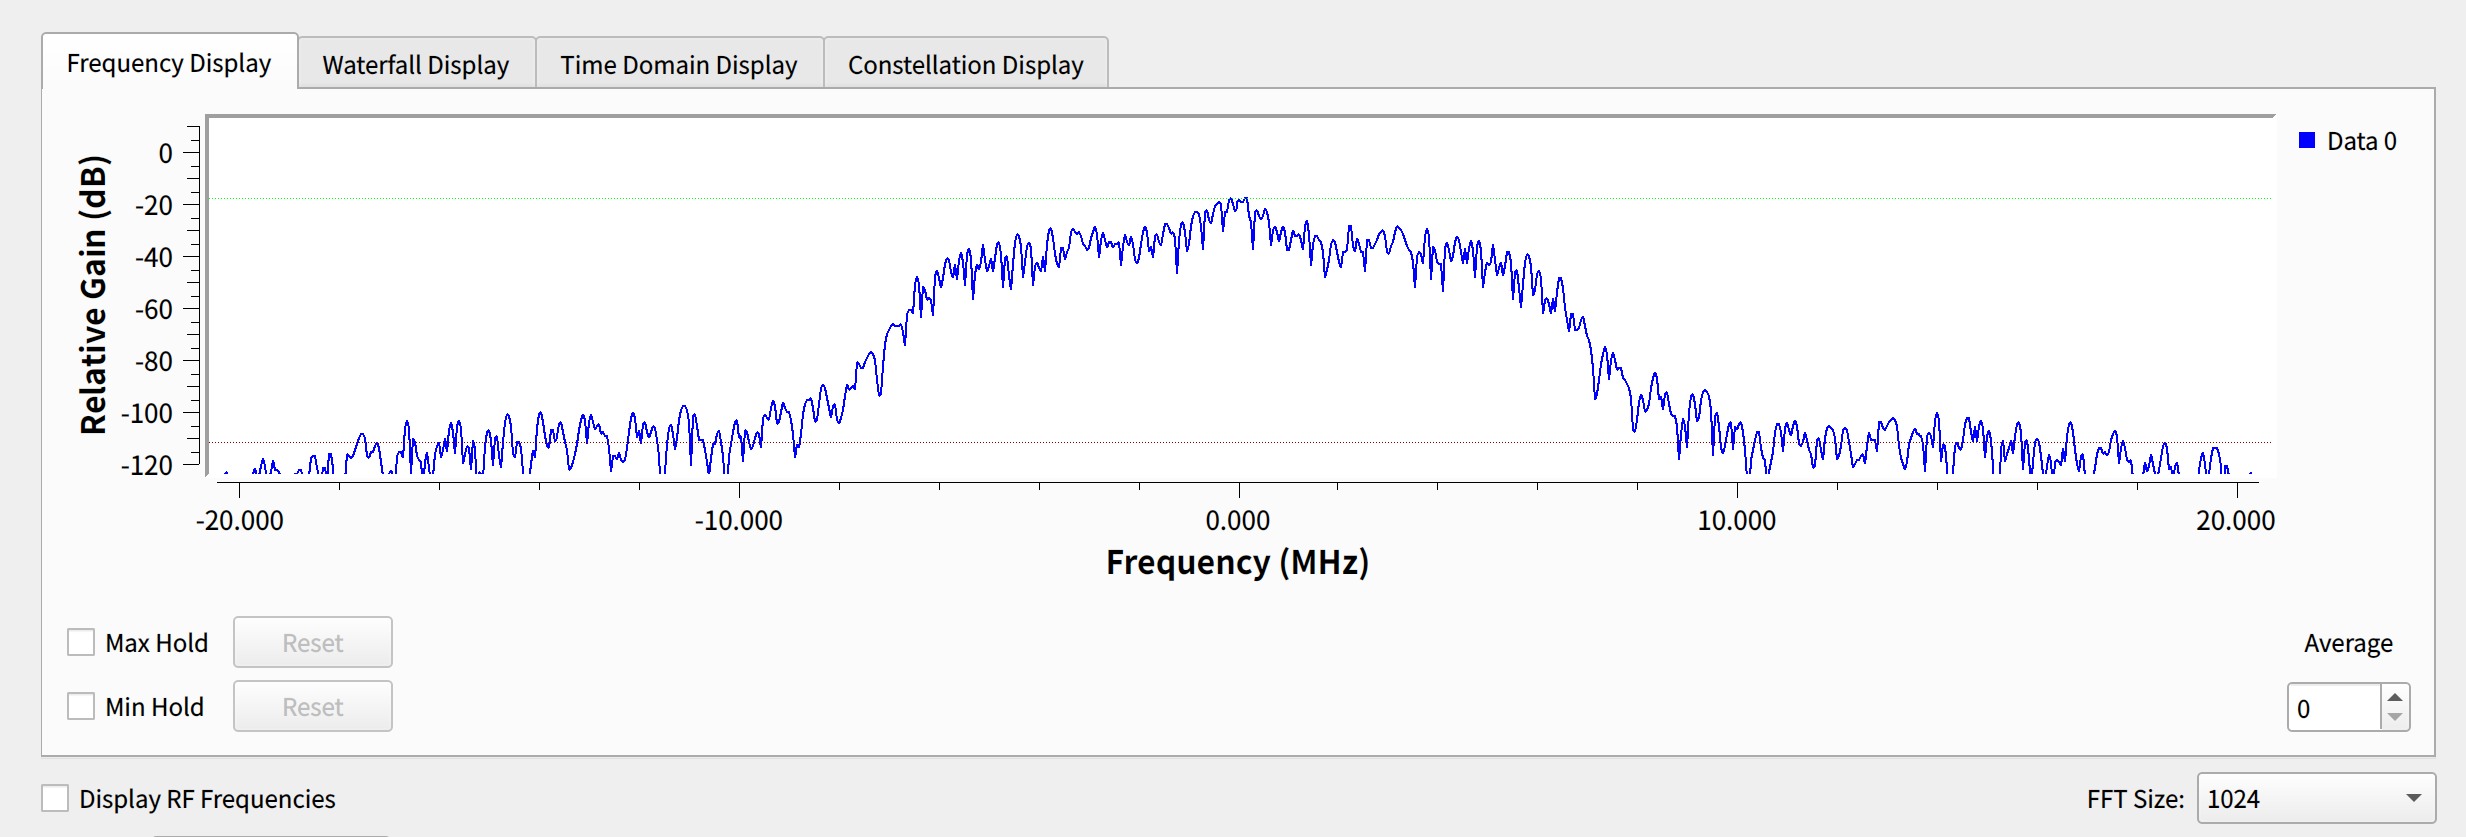This screenshot has width=2466, height=837.
Task: Click the spectrum peak near 0.000 MHz
Action: point(1240,200)
